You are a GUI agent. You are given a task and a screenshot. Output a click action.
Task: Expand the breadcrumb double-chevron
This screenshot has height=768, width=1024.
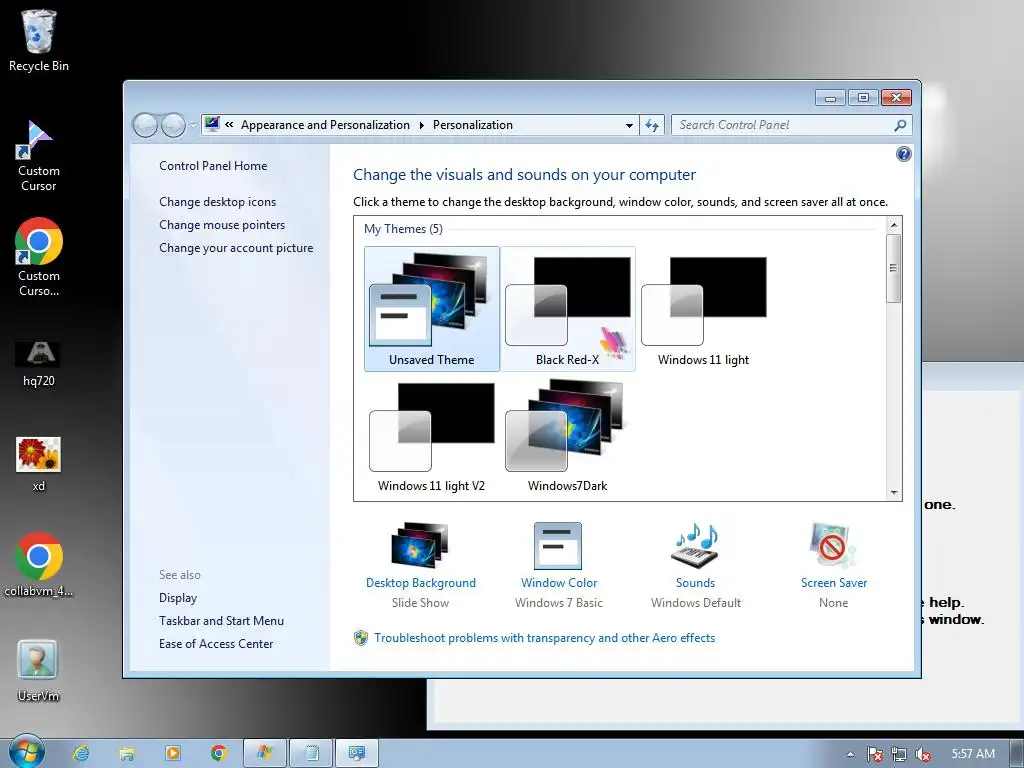point(229,125)
